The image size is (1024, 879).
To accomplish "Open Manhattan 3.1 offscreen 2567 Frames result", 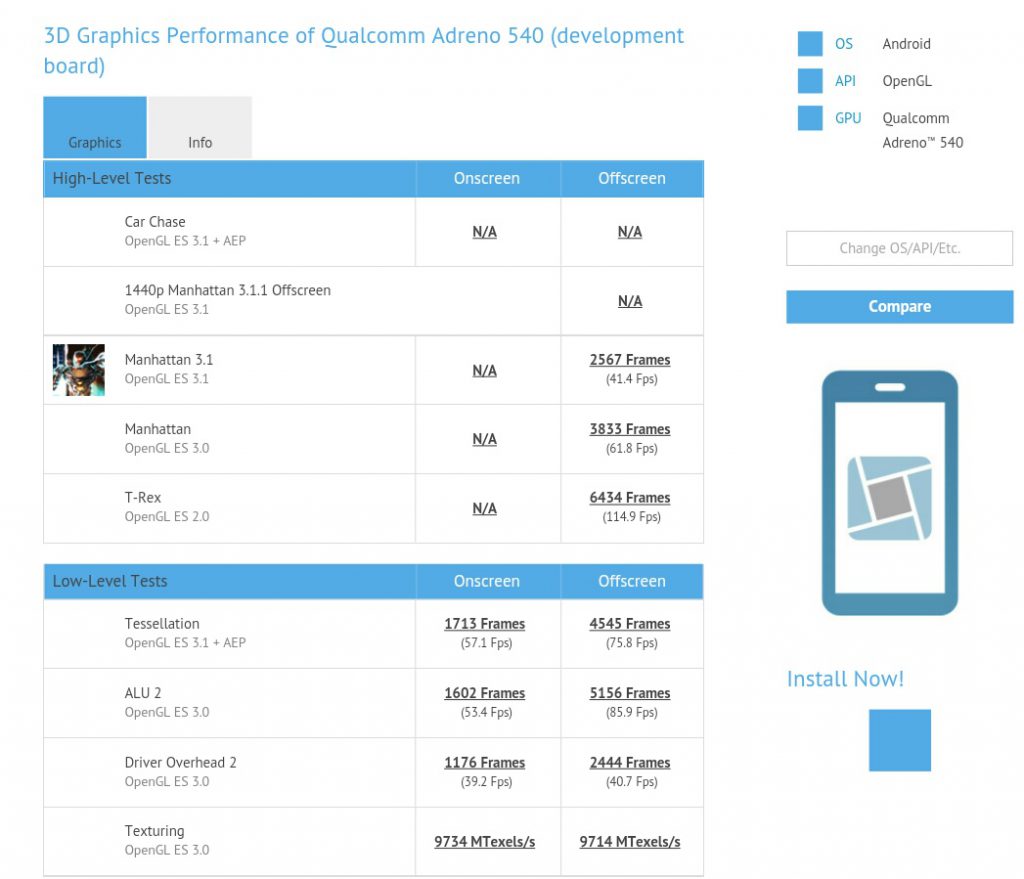I will click(x=630, y=360).
